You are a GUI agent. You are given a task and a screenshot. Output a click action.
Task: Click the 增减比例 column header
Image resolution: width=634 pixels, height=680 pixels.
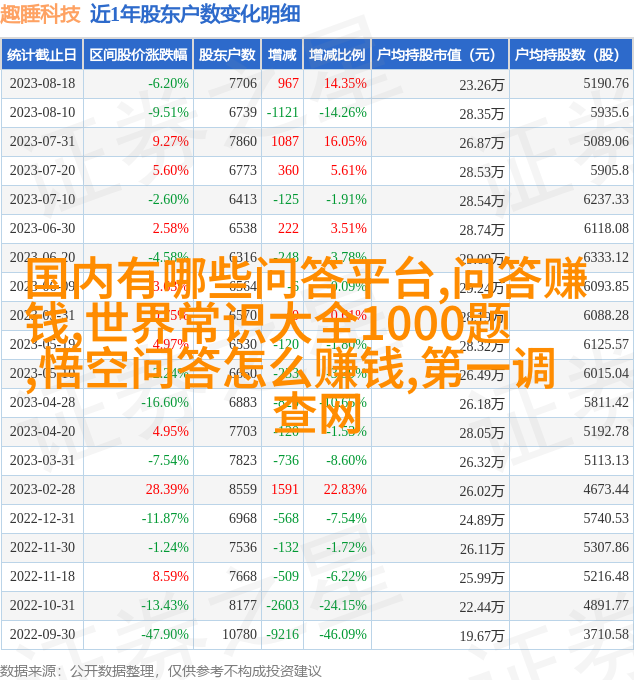(x=337, y=55)
